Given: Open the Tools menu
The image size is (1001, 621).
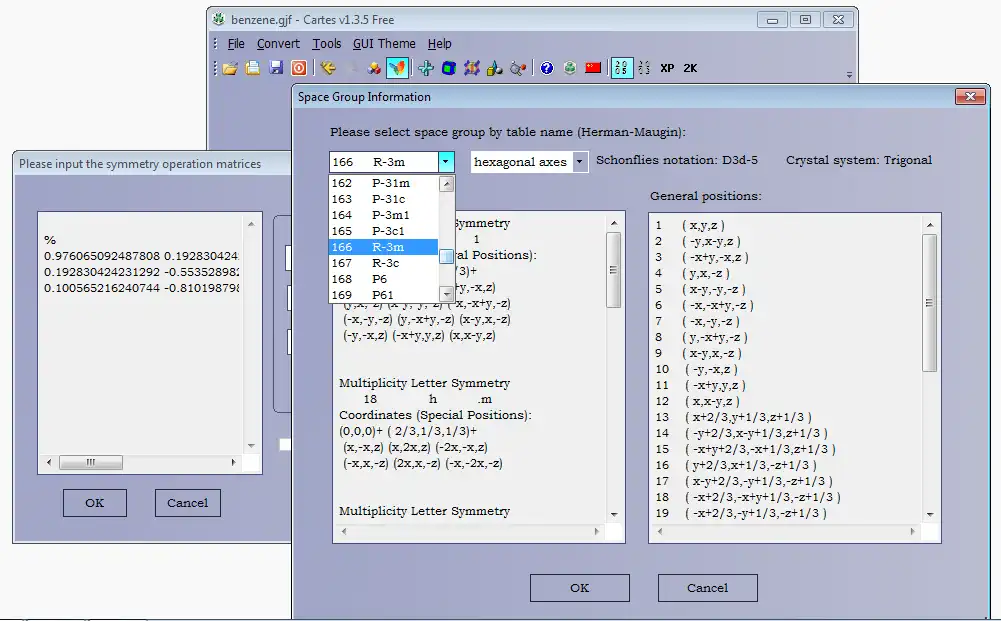Looking at the screenshot, I should point(326,44).
